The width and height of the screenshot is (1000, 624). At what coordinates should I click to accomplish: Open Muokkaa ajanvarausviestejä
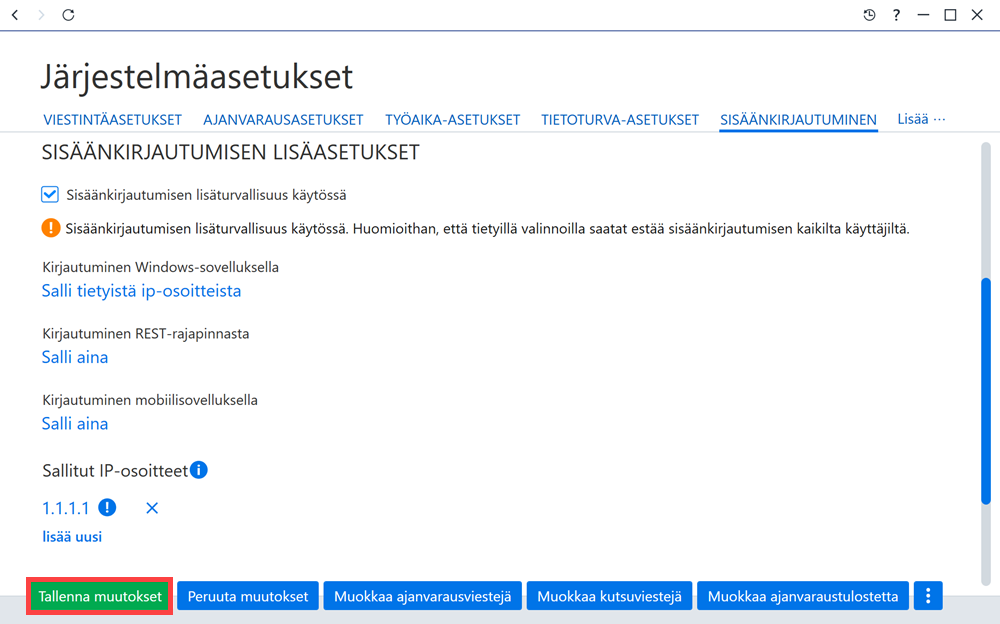(x=423, y=596)
